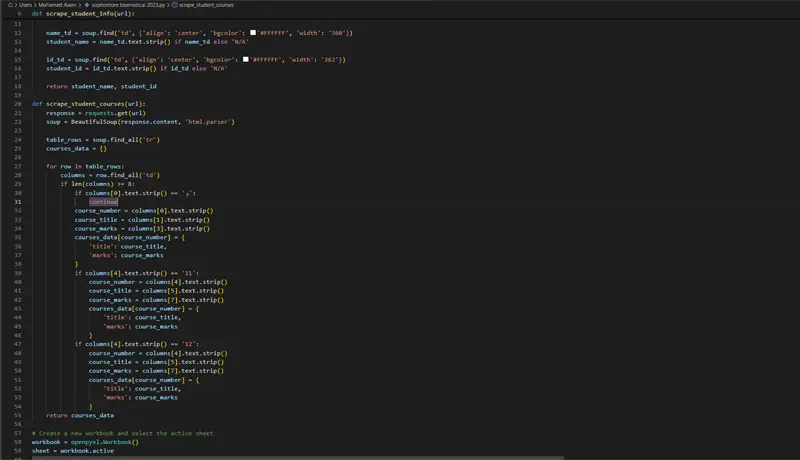
Task: Click the #FFFFFF color swatch on line 15
Action: 245,60
